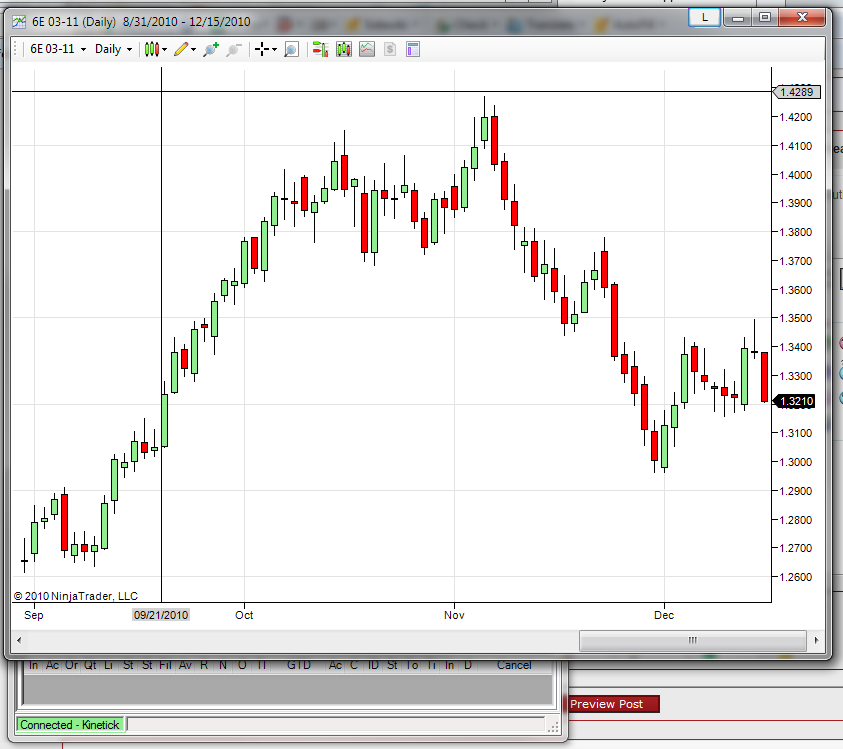The width and height of the screenshot is (843, 749).
Task: Click the Nov axis label
Action: tap(454, 615)
